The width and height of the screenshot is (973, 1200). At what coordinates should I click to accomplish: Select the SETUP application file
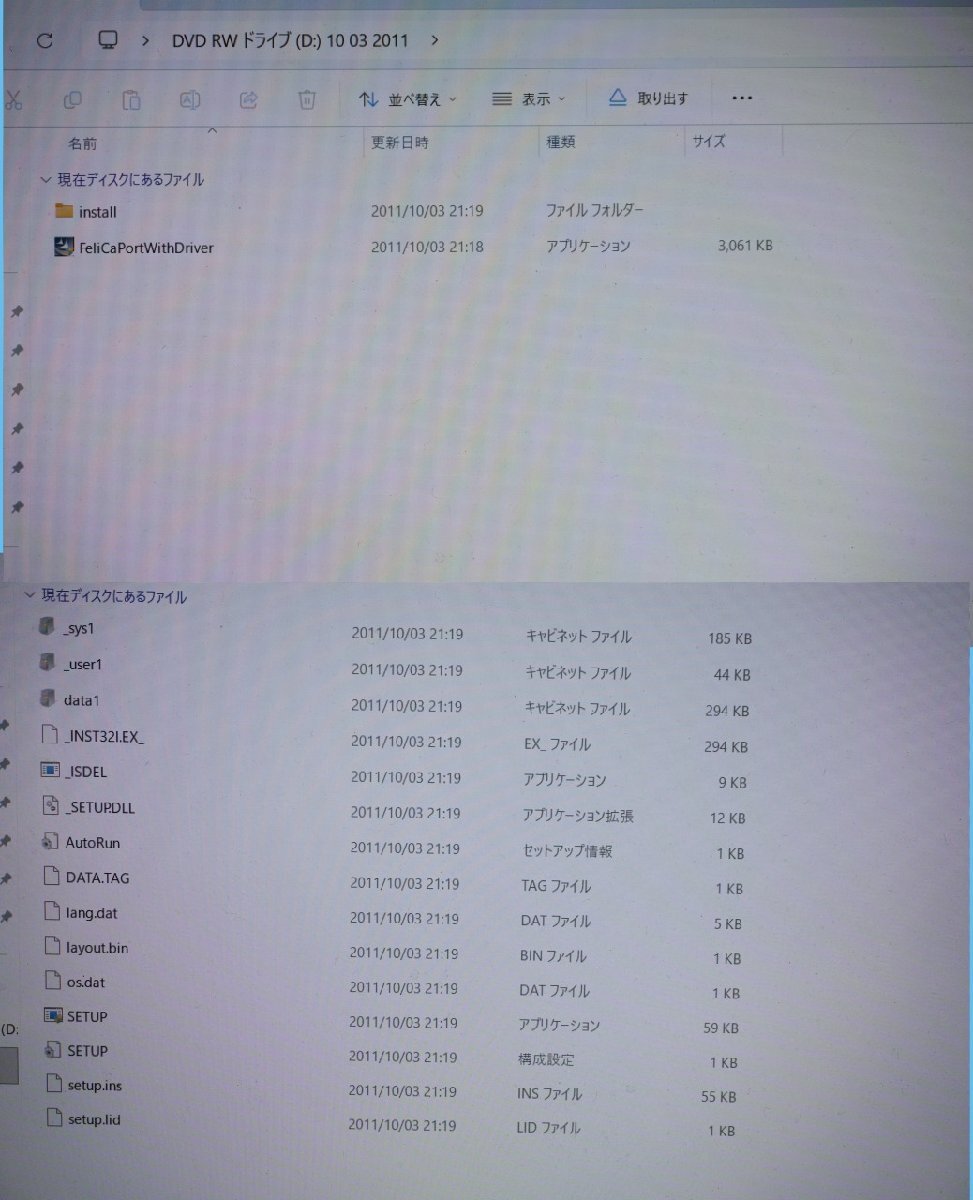click(85, 1016)
